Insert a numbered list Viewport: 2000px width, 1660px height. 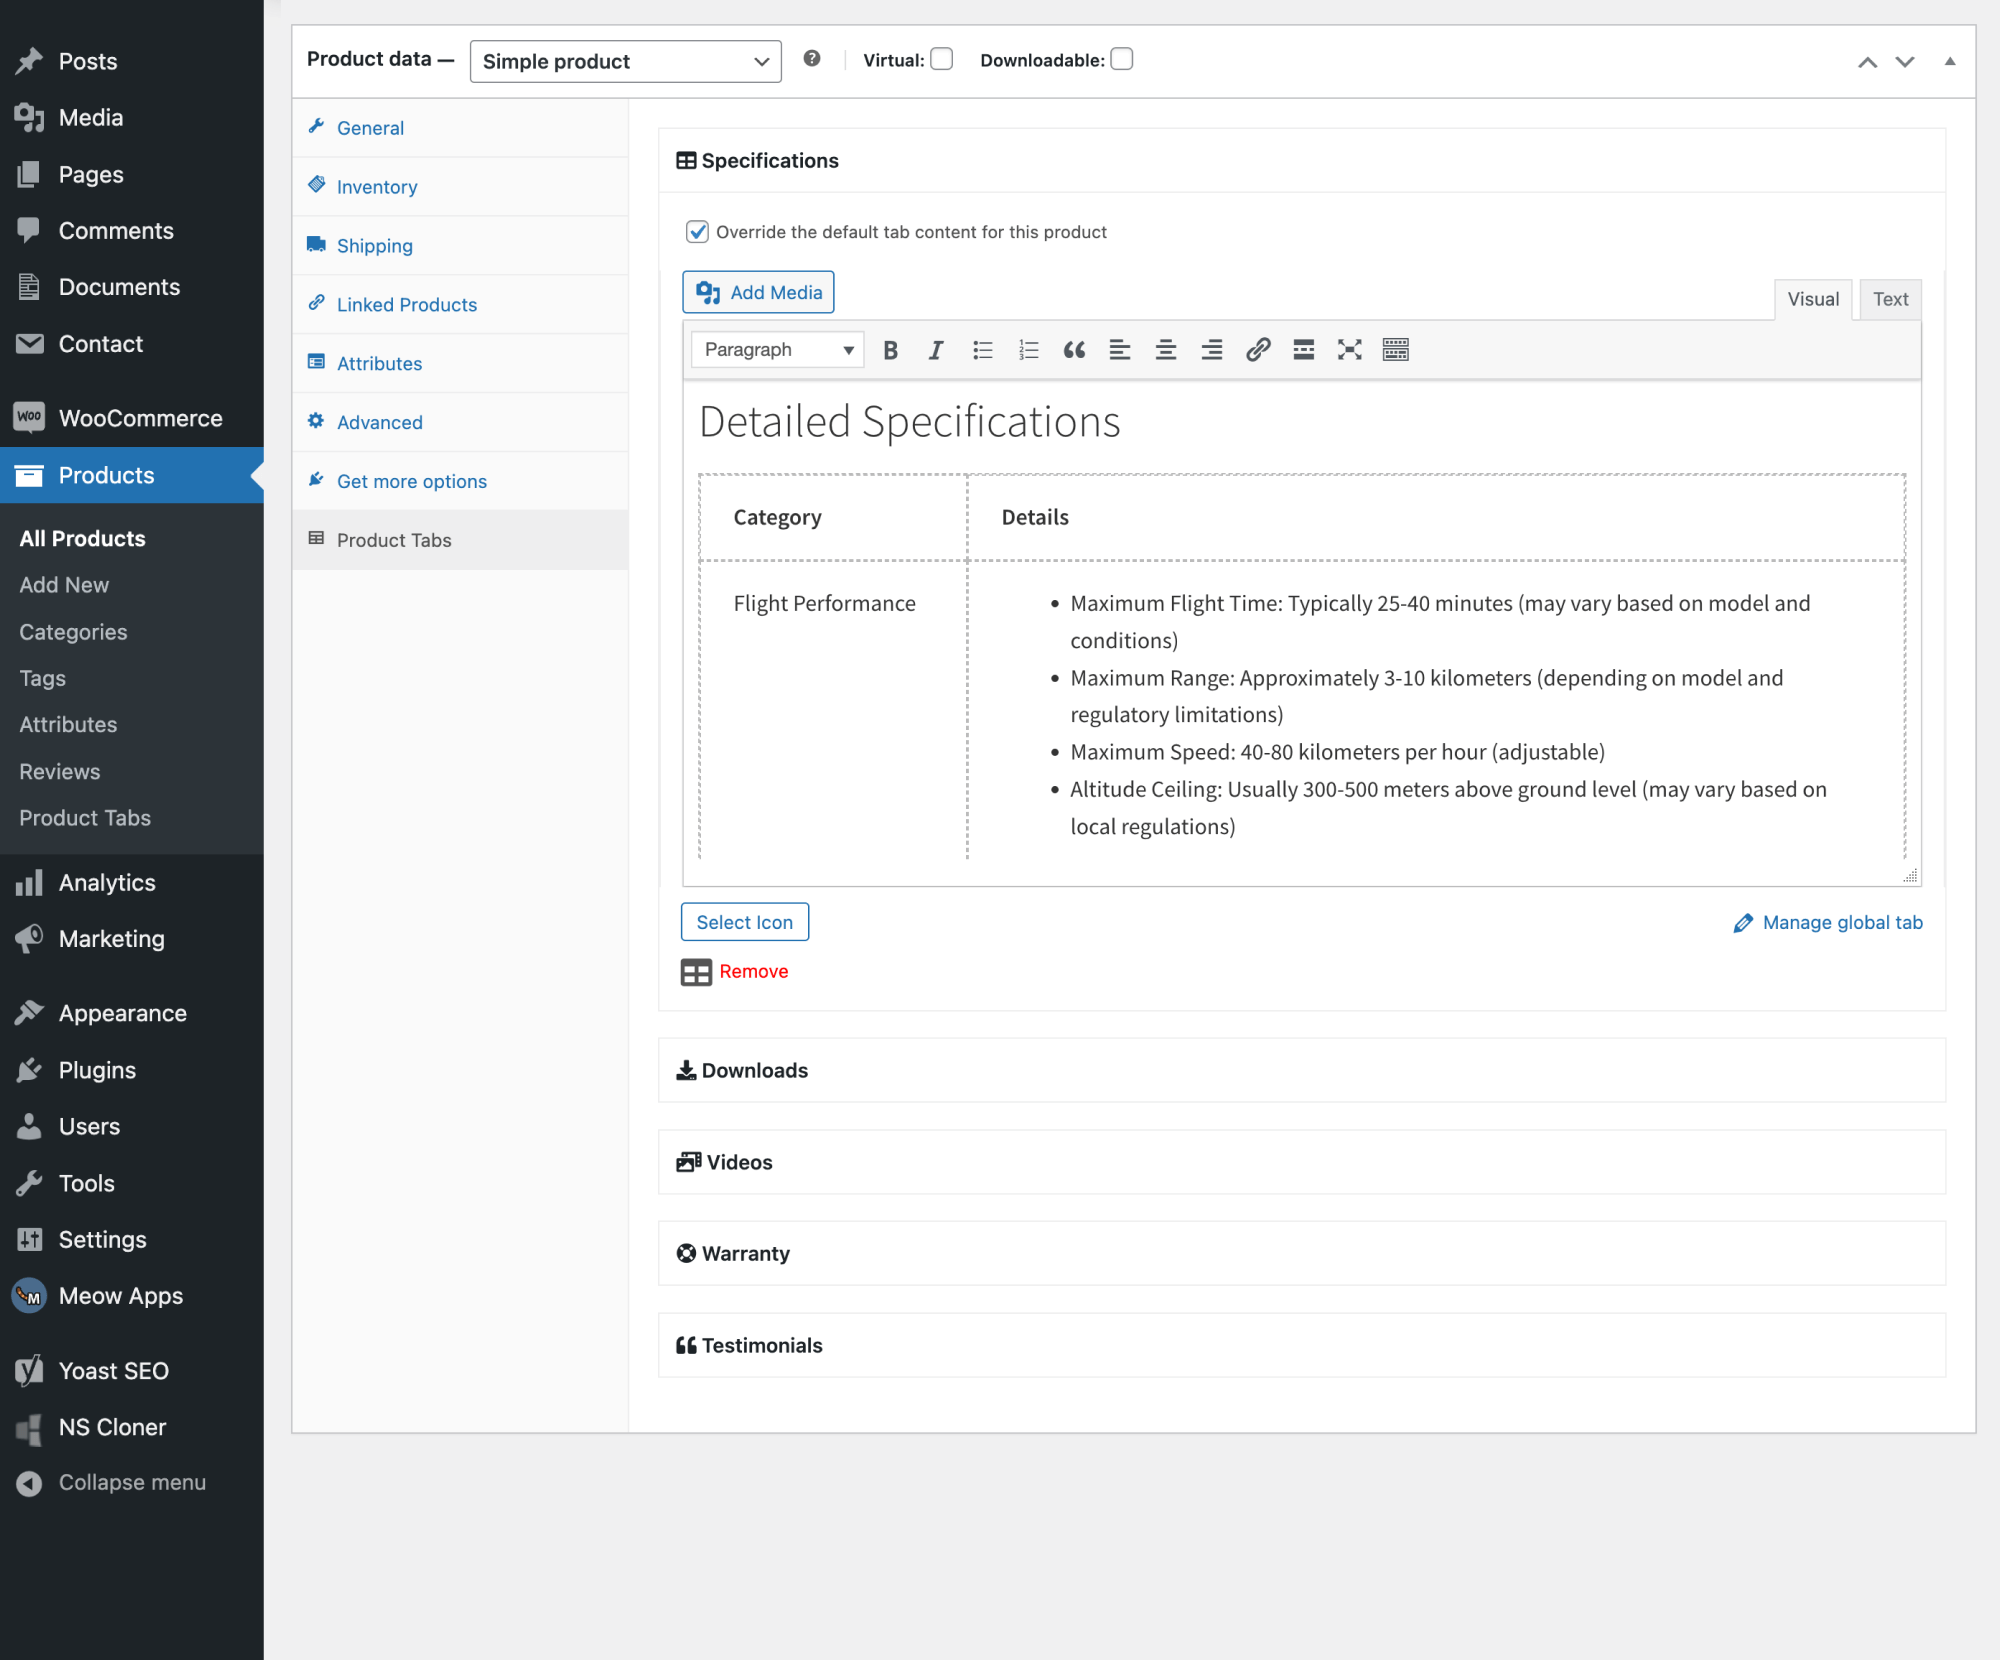click(1028, 349)
